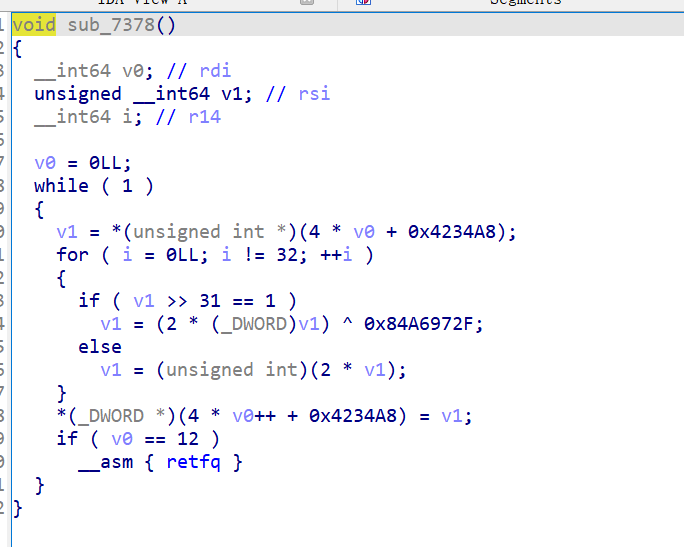
Task: Open the Segments tab
Action: click(x=524, y=3)
